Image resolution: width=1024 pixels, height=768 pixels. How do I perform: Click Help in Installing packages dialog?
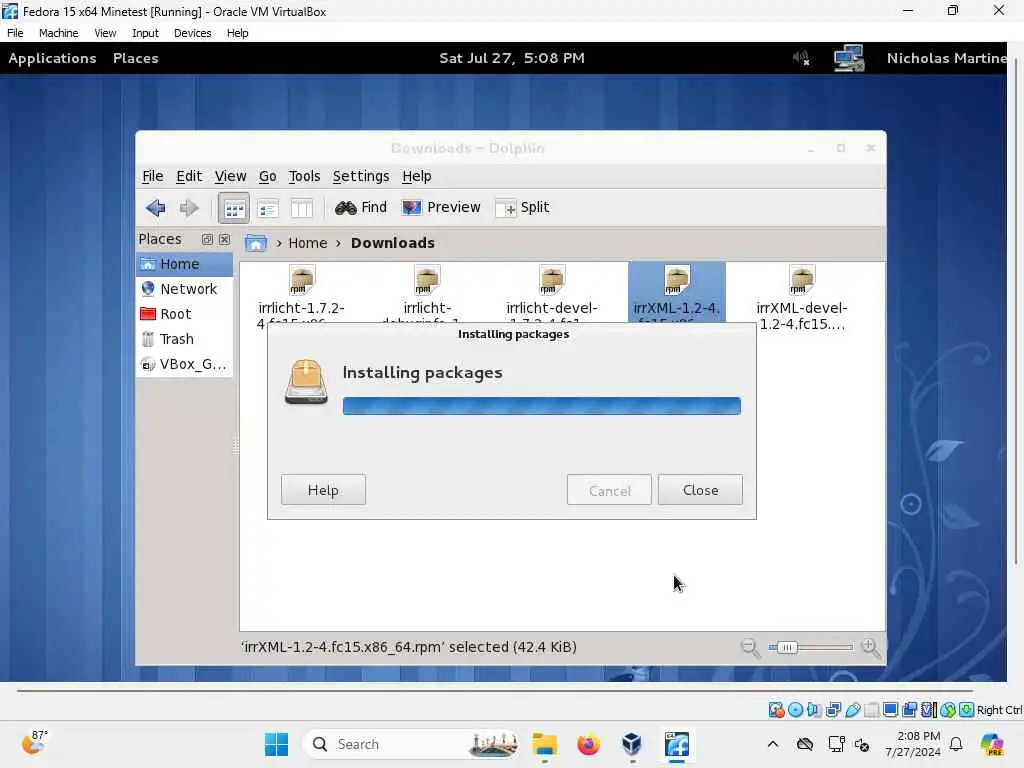323,490
